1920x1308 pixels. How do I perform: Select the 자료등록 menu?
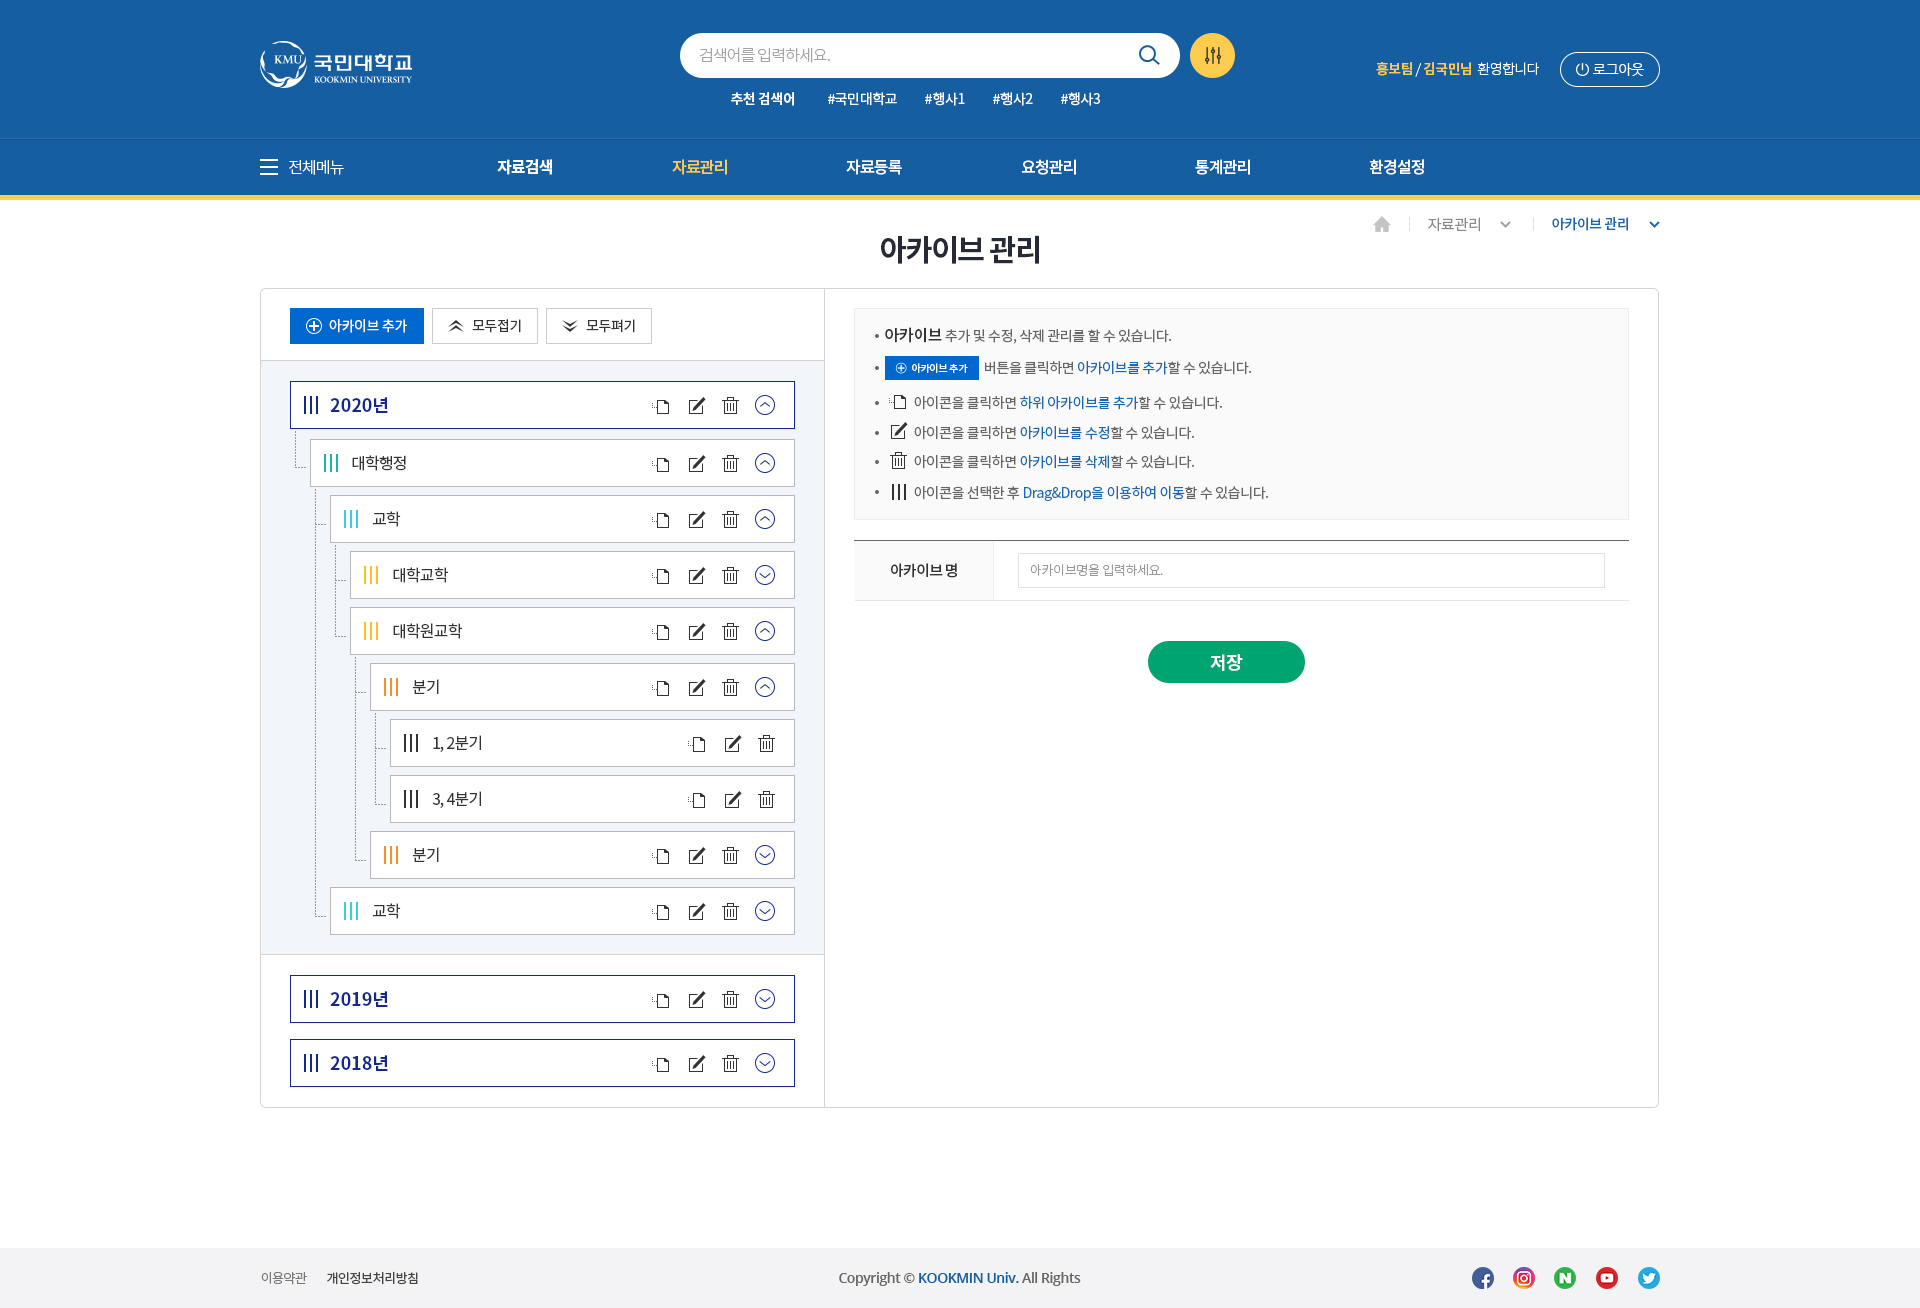pos(873,167)
